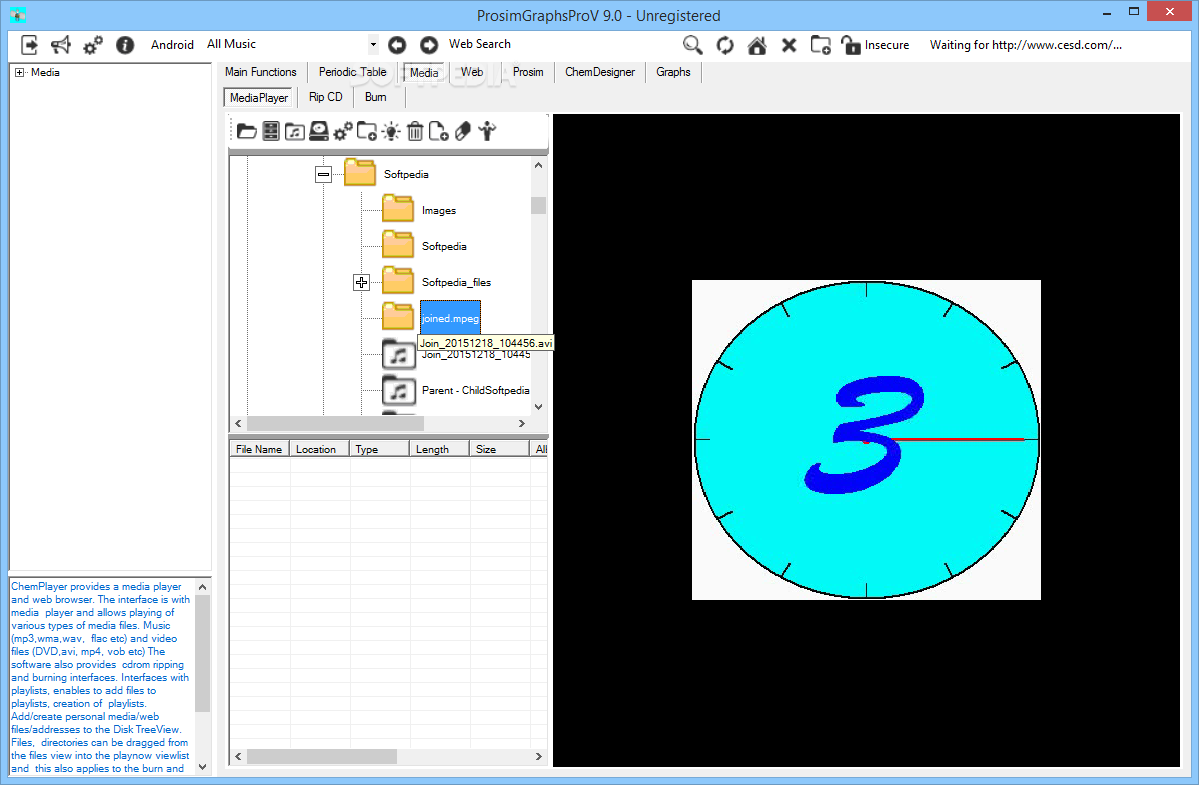
Task: Click folder tree vertical scrollbar up arrow
Action: (x=538, y=165)
